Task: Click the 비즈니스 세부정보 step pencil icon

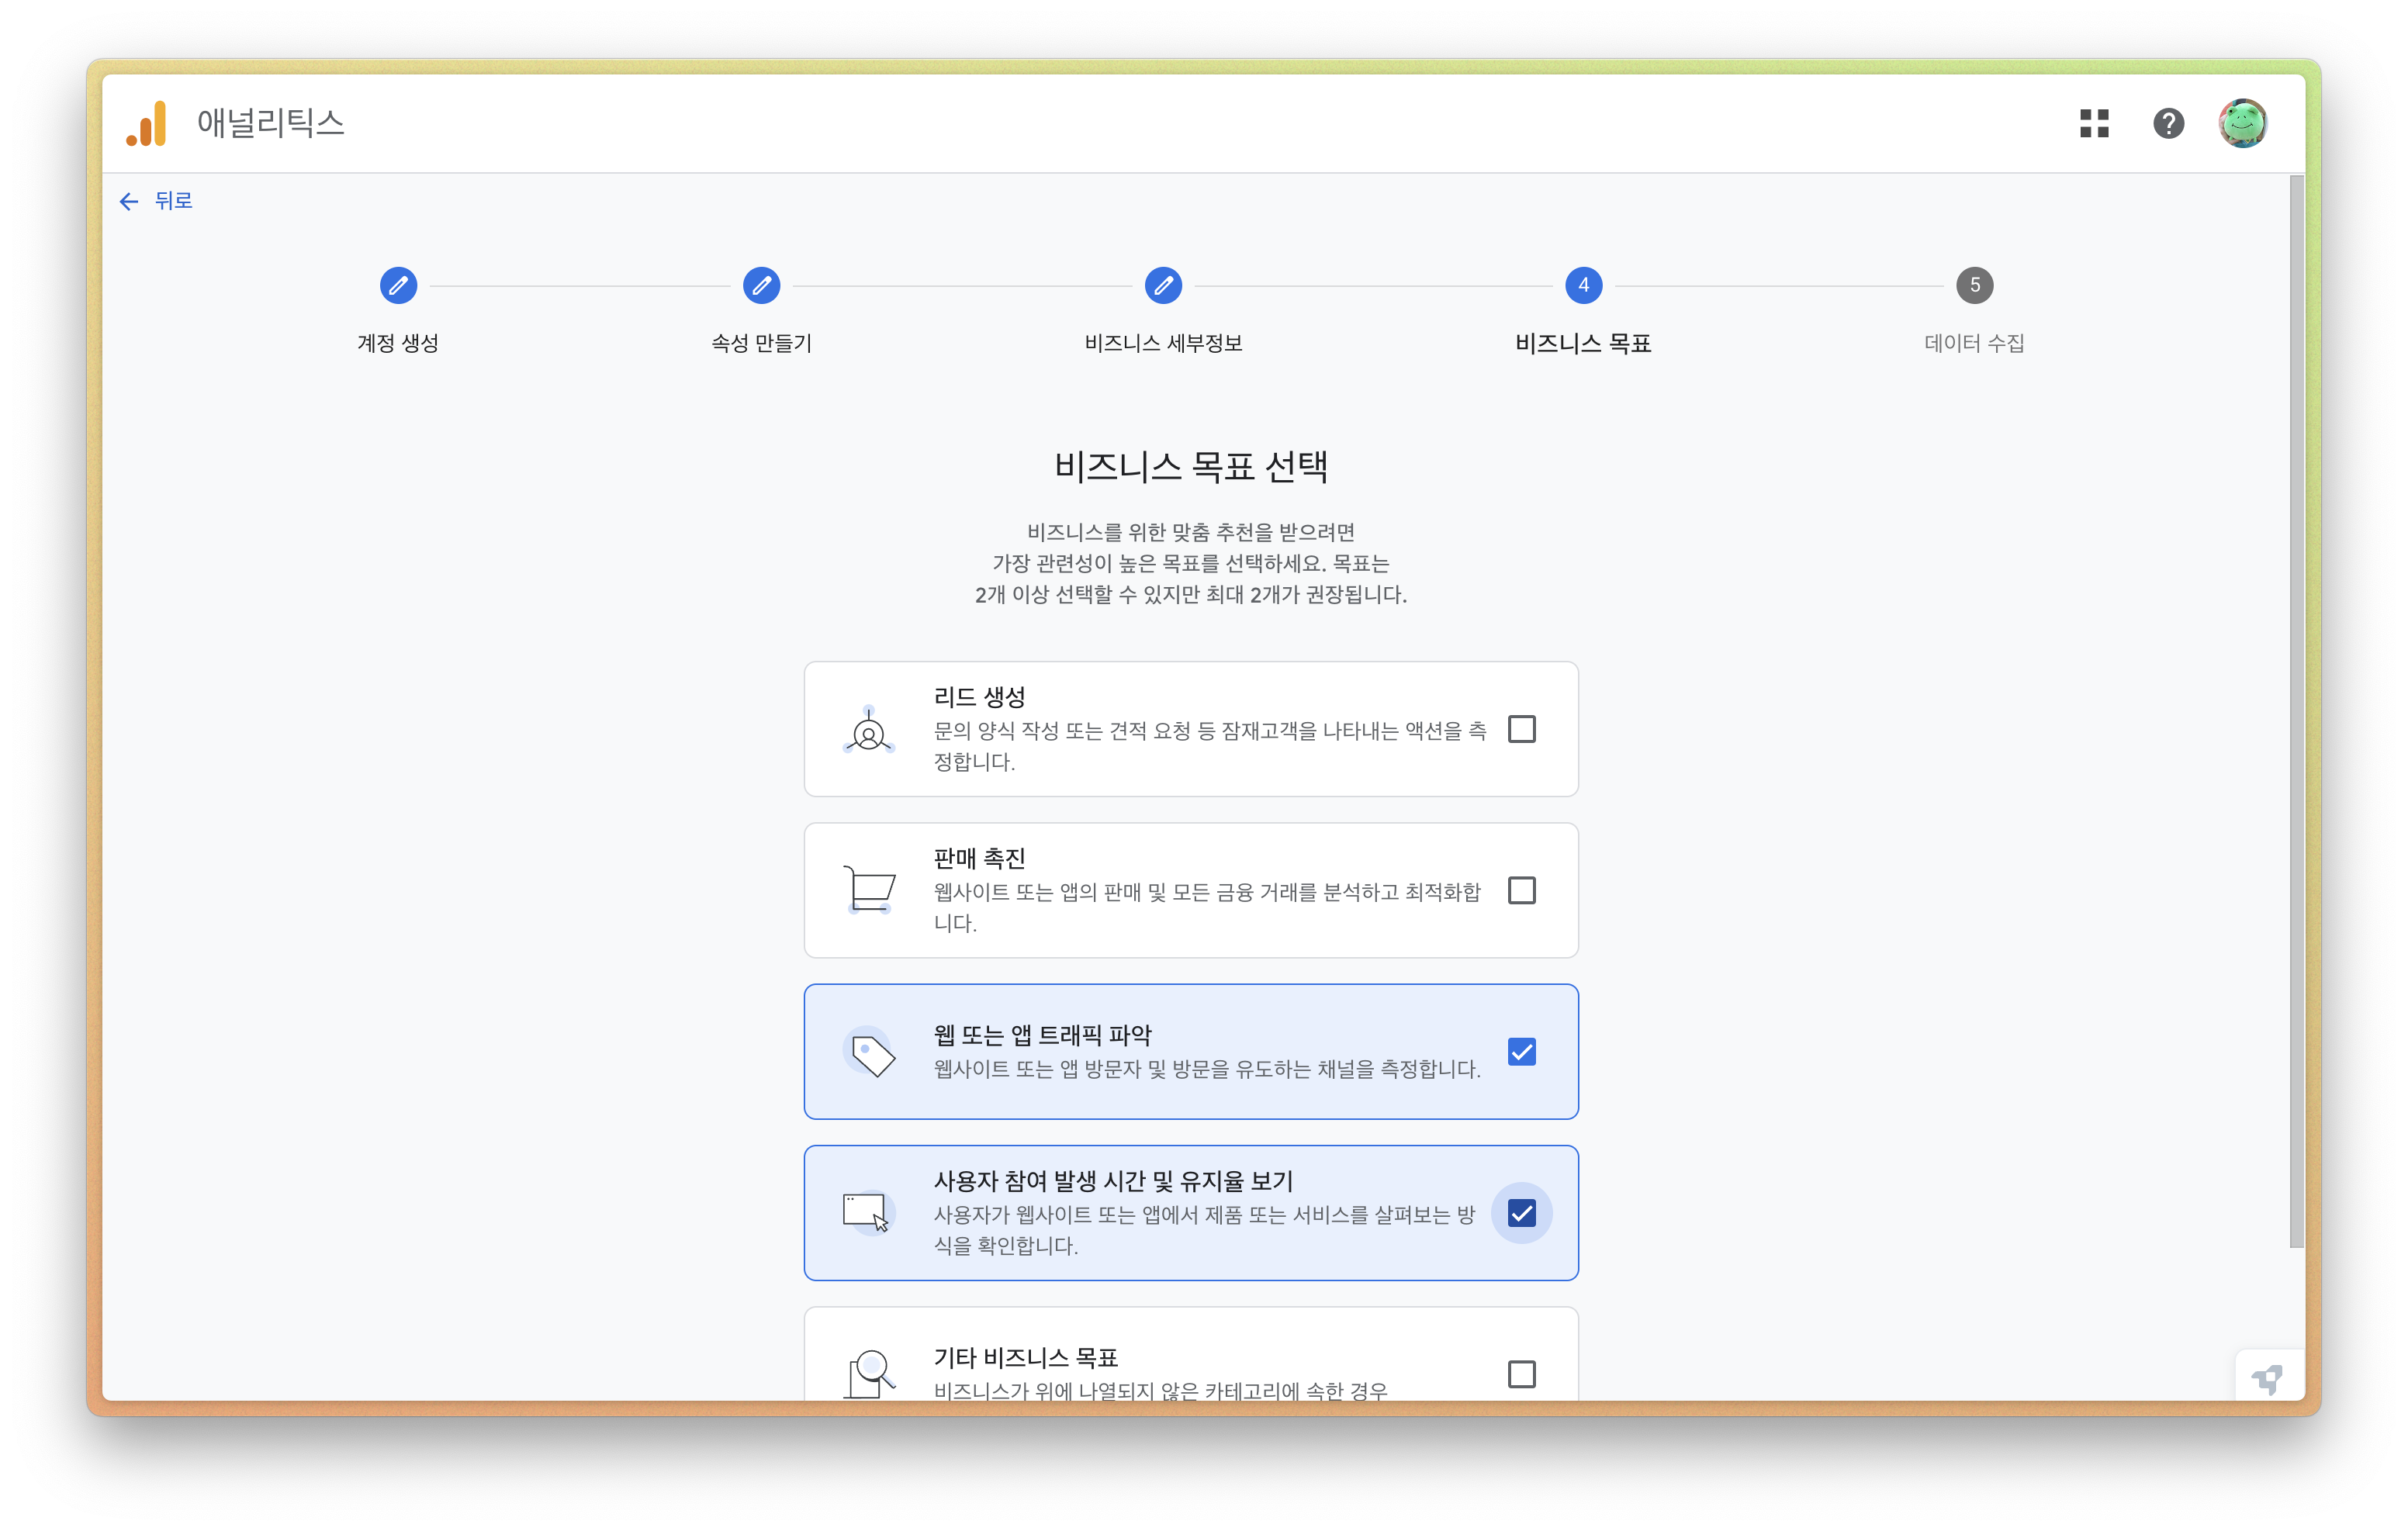Action: (x=1163, y=286)
